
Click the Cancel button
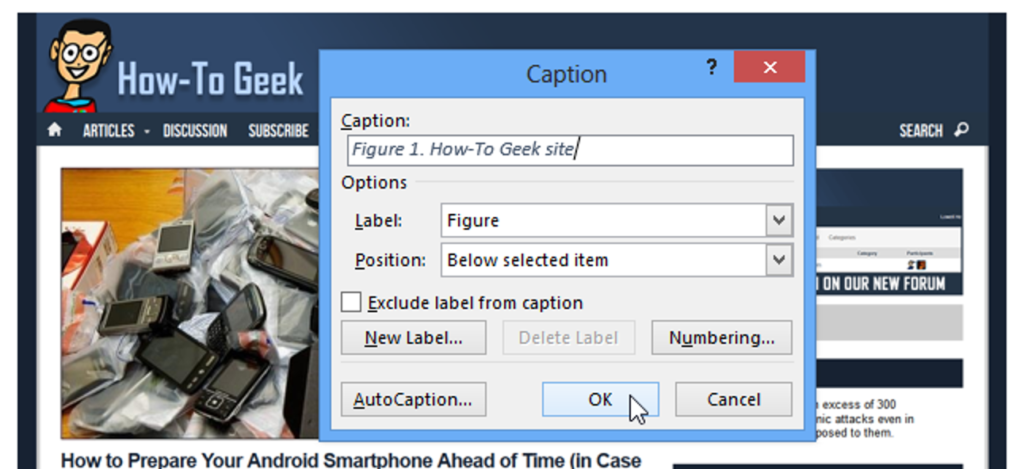[x=733, y=399]
